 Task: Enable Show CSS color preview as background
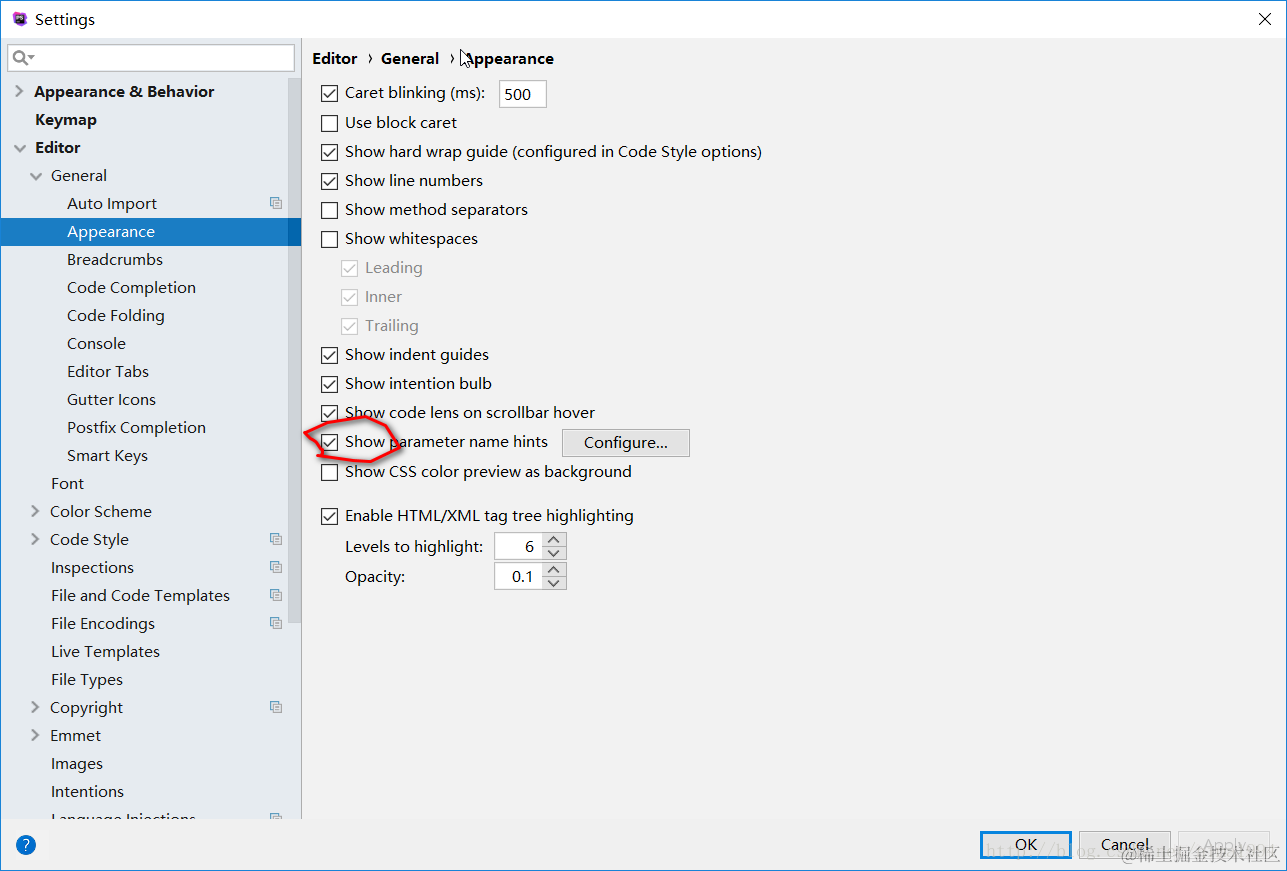coord(329,472)
